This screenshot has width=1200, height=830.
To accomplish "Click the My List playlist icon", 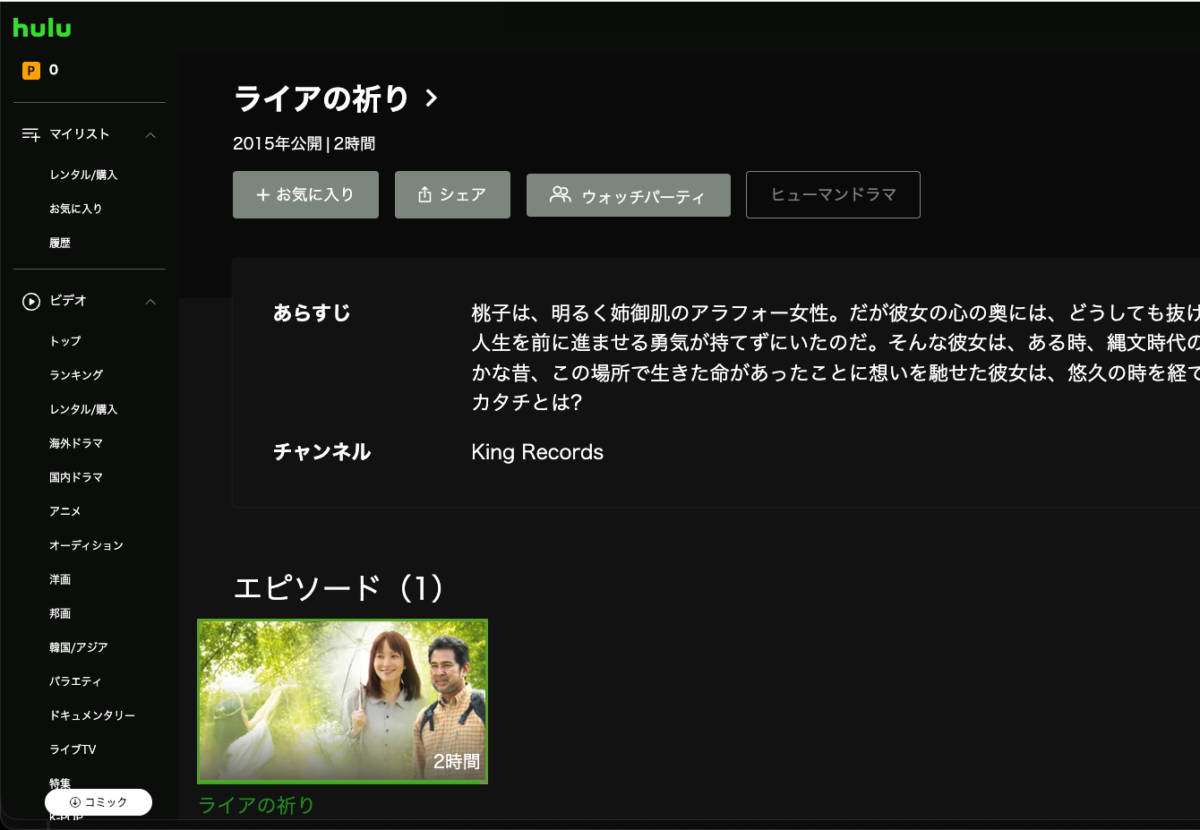I will 31,134.
